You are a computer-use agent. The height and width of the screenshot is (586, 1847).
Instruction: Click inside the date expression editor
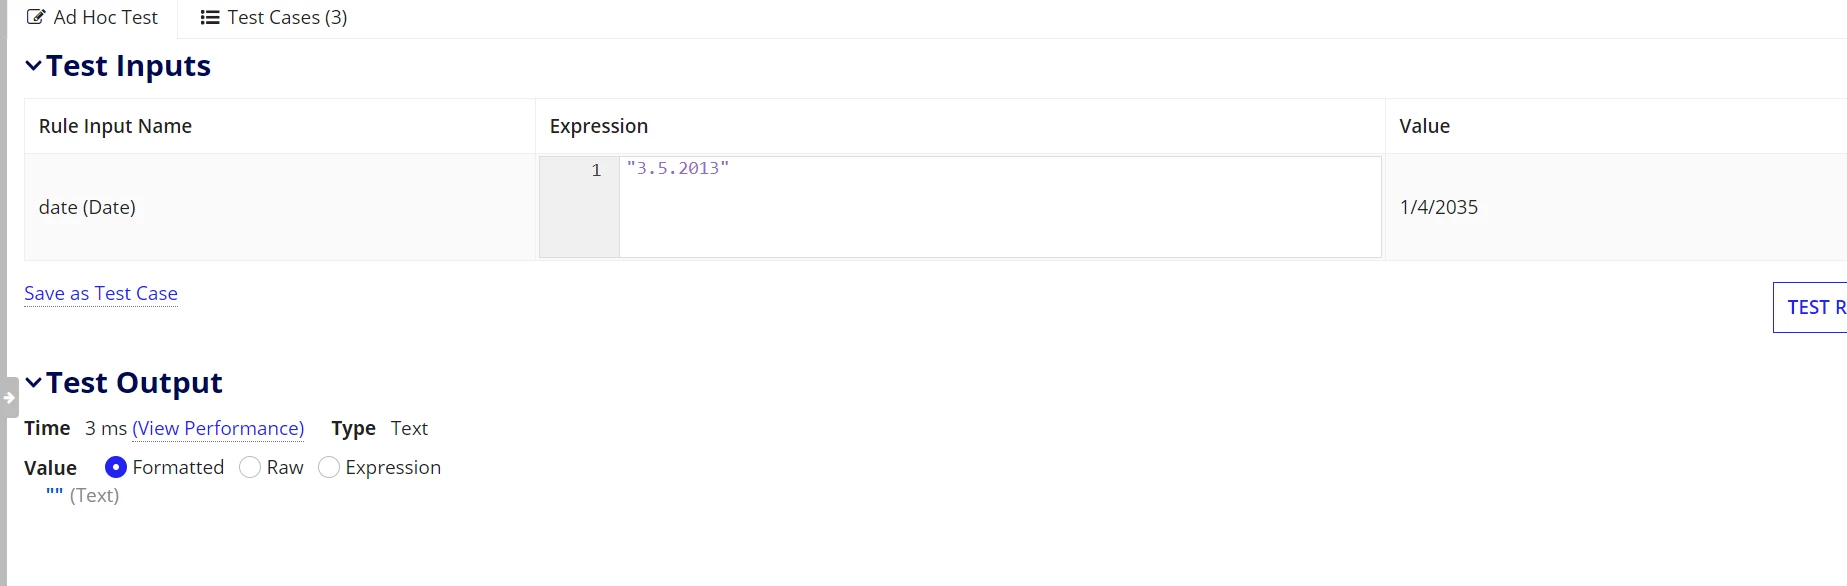pyautogui.click(x=1000, y=207)
